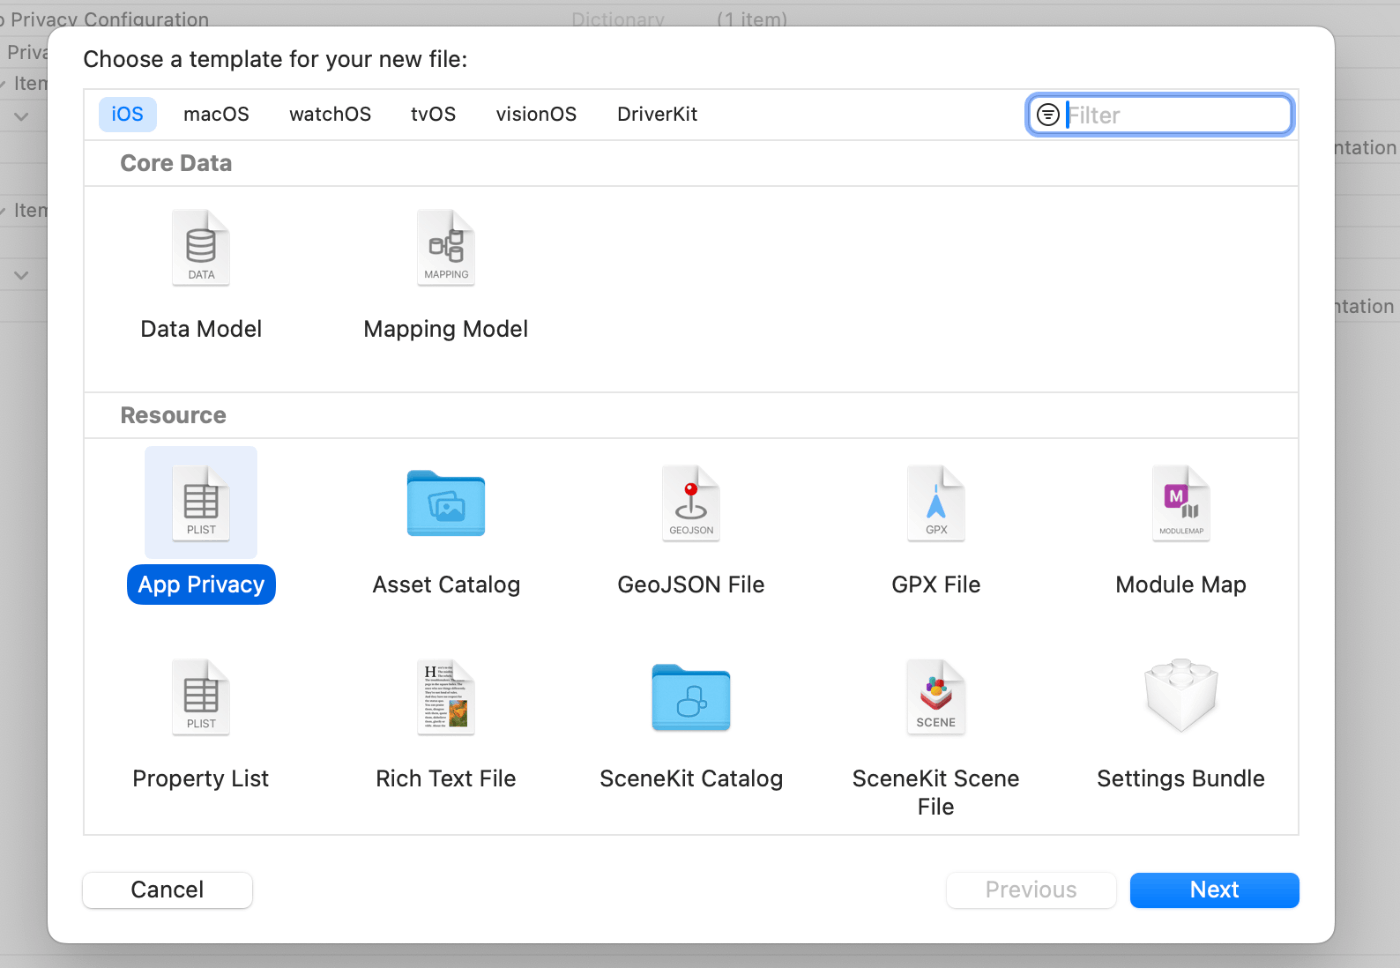Choose the SceneKit Catalog folder icon

691,697
